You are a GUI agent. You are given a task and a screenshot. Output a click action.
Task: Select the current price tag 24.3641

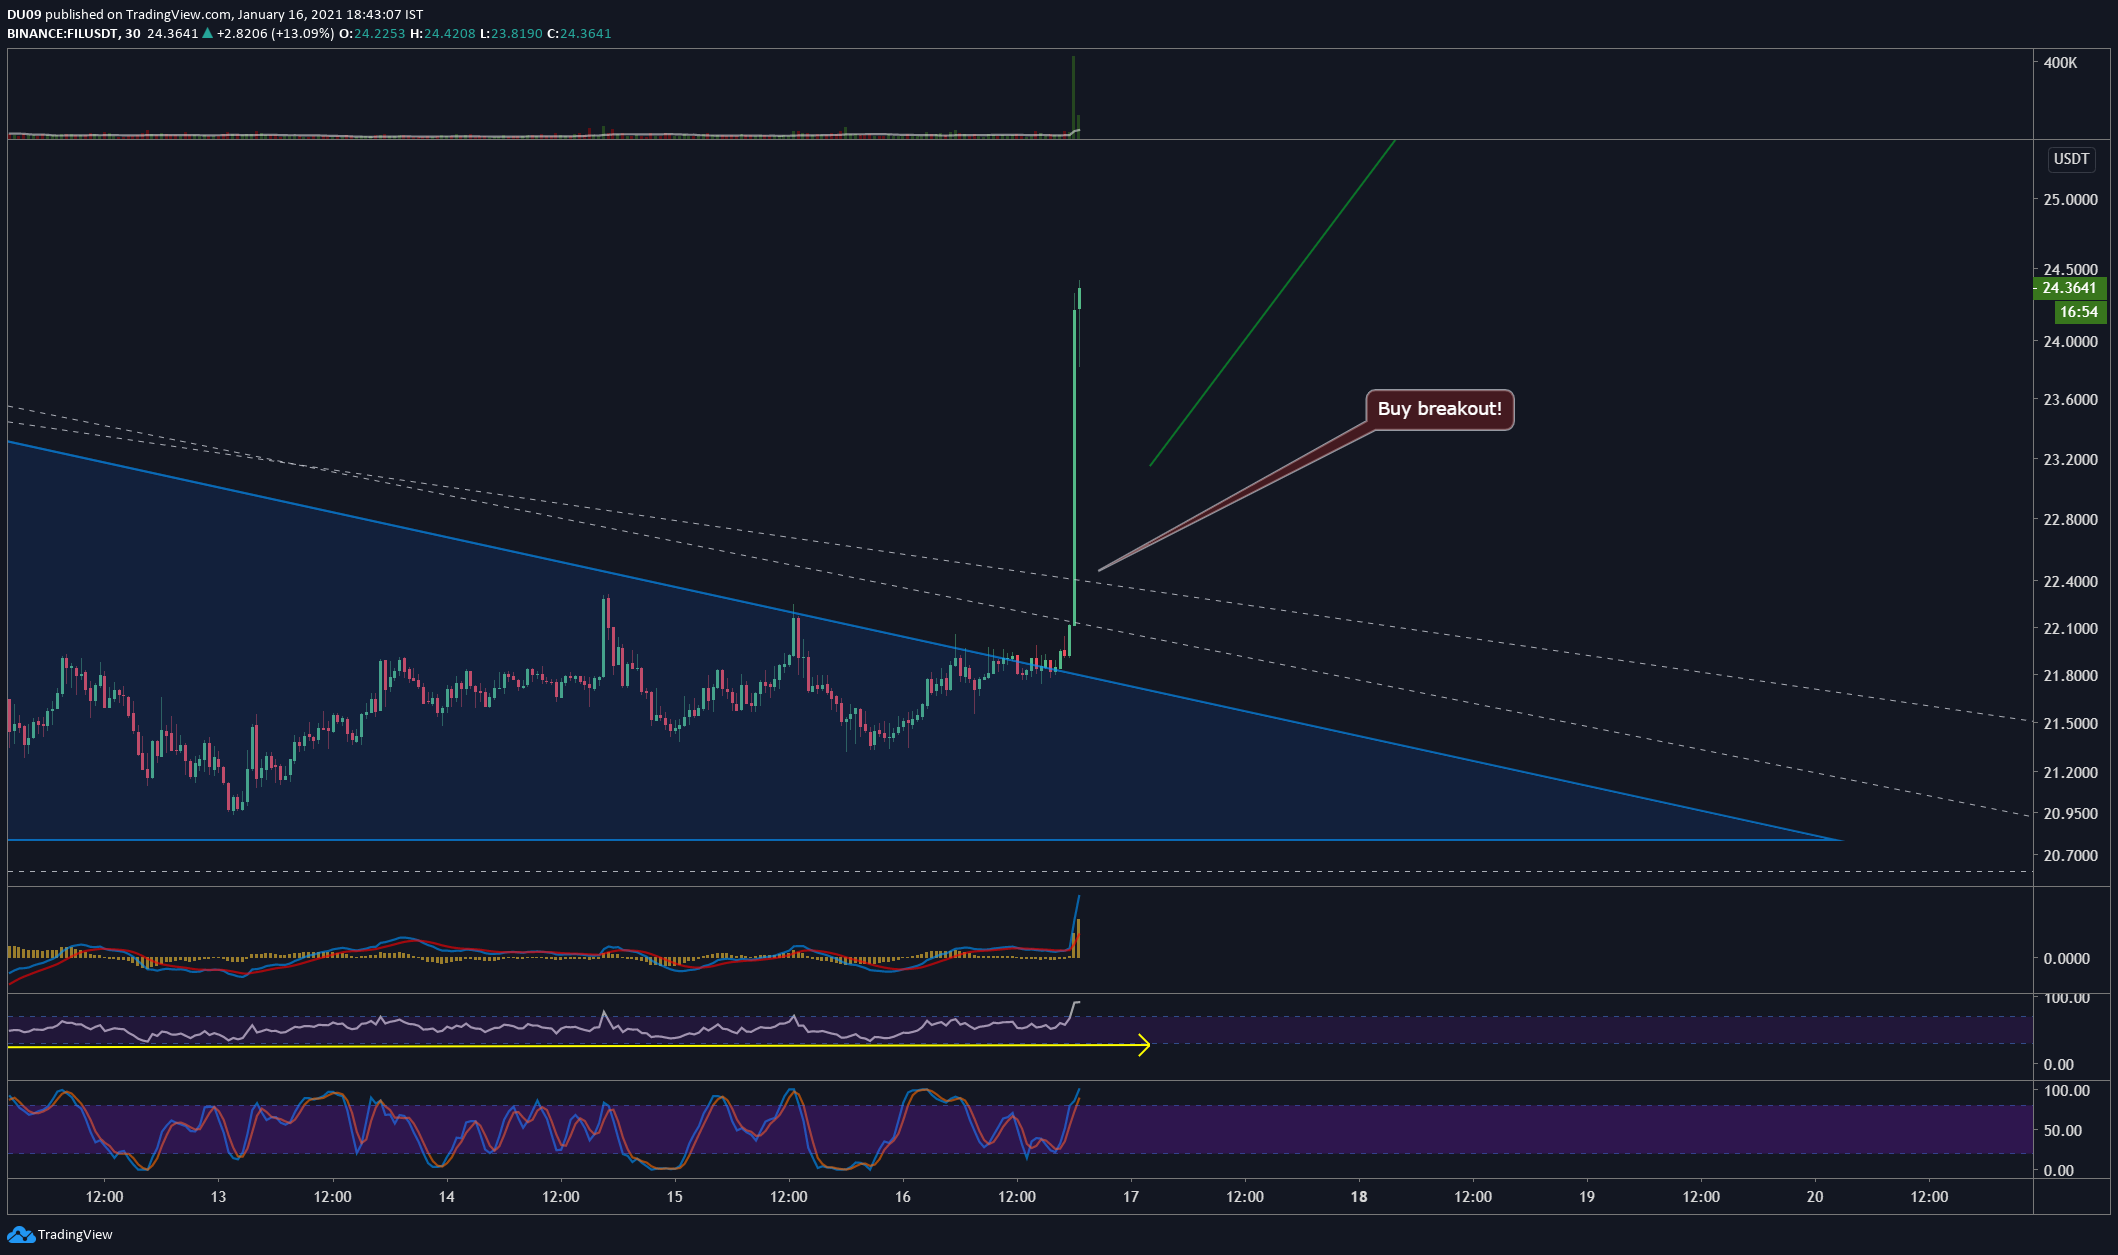pos(2070,288)
